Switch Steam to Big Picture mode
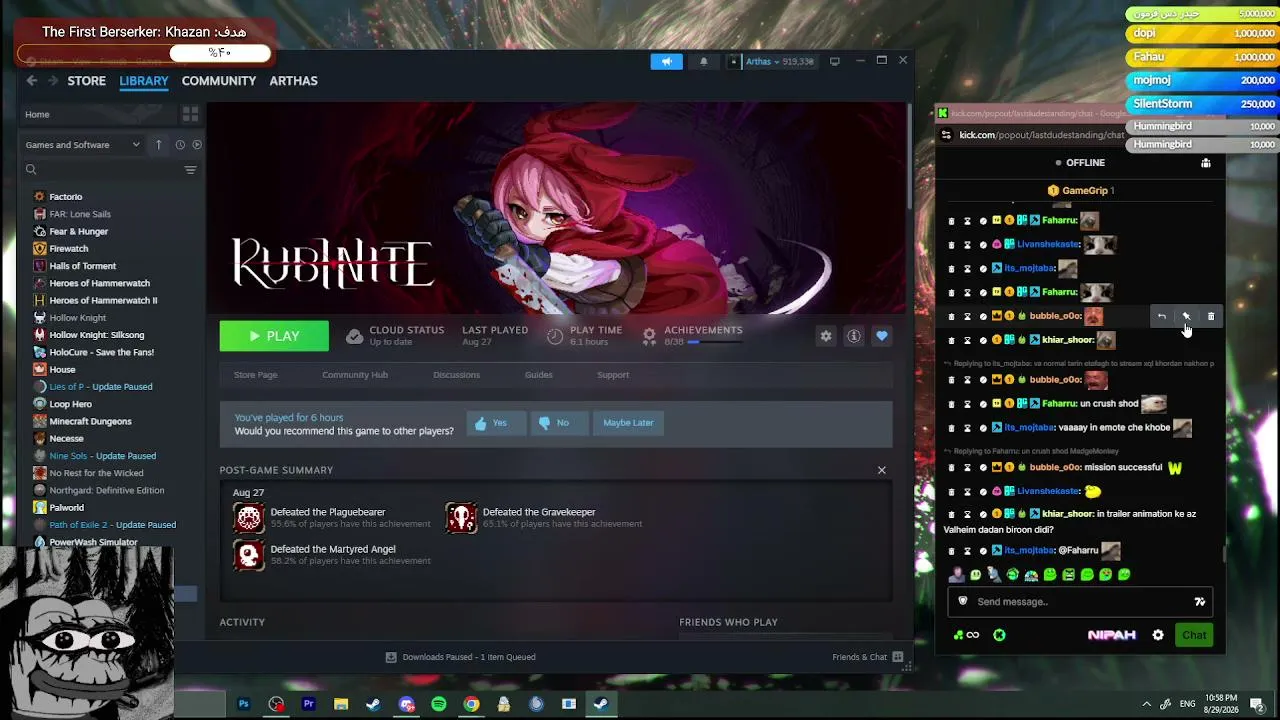 835,61
